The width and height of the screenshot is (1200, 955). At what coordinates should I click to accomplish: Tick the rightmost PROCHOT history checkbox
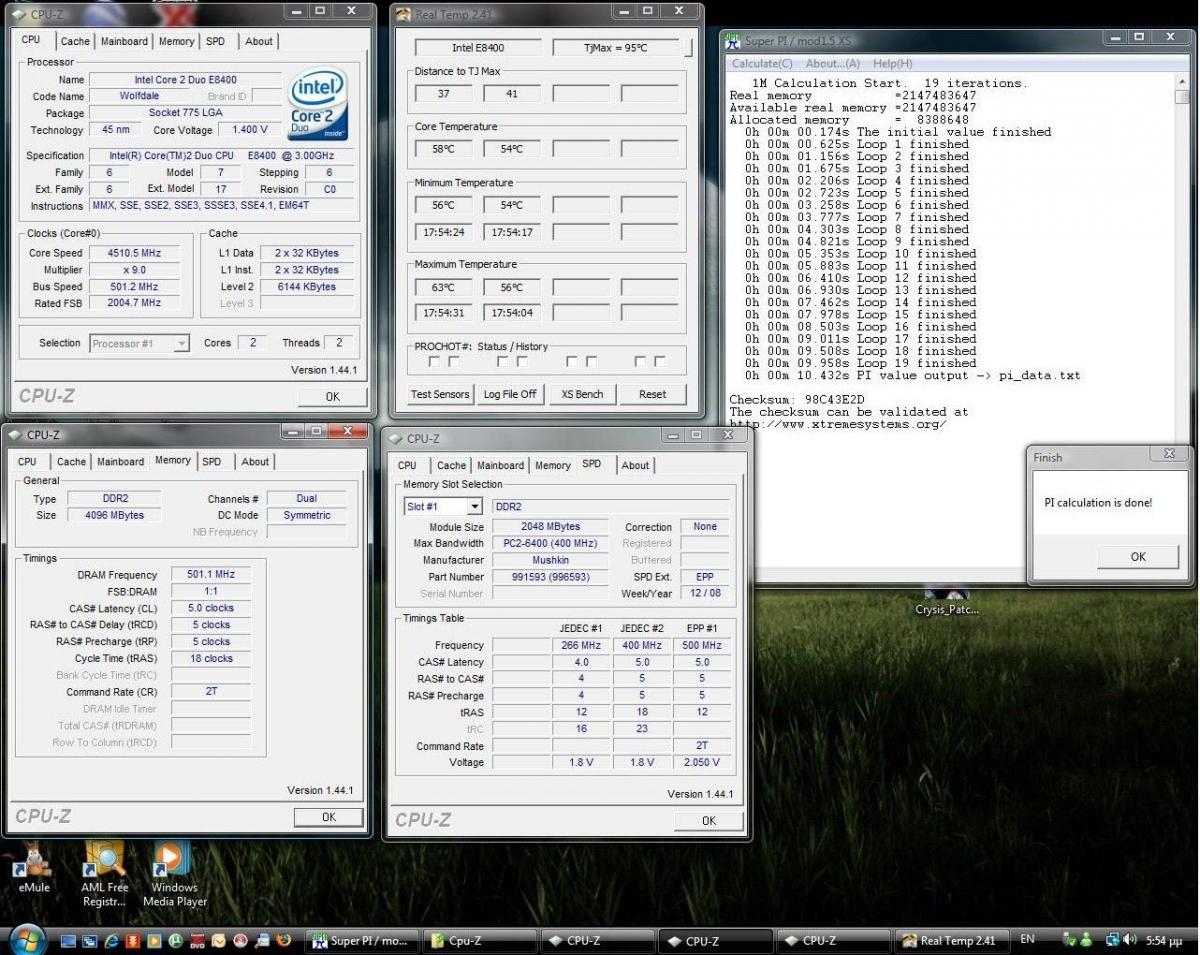pyautogui.click(x=660, y=362)
